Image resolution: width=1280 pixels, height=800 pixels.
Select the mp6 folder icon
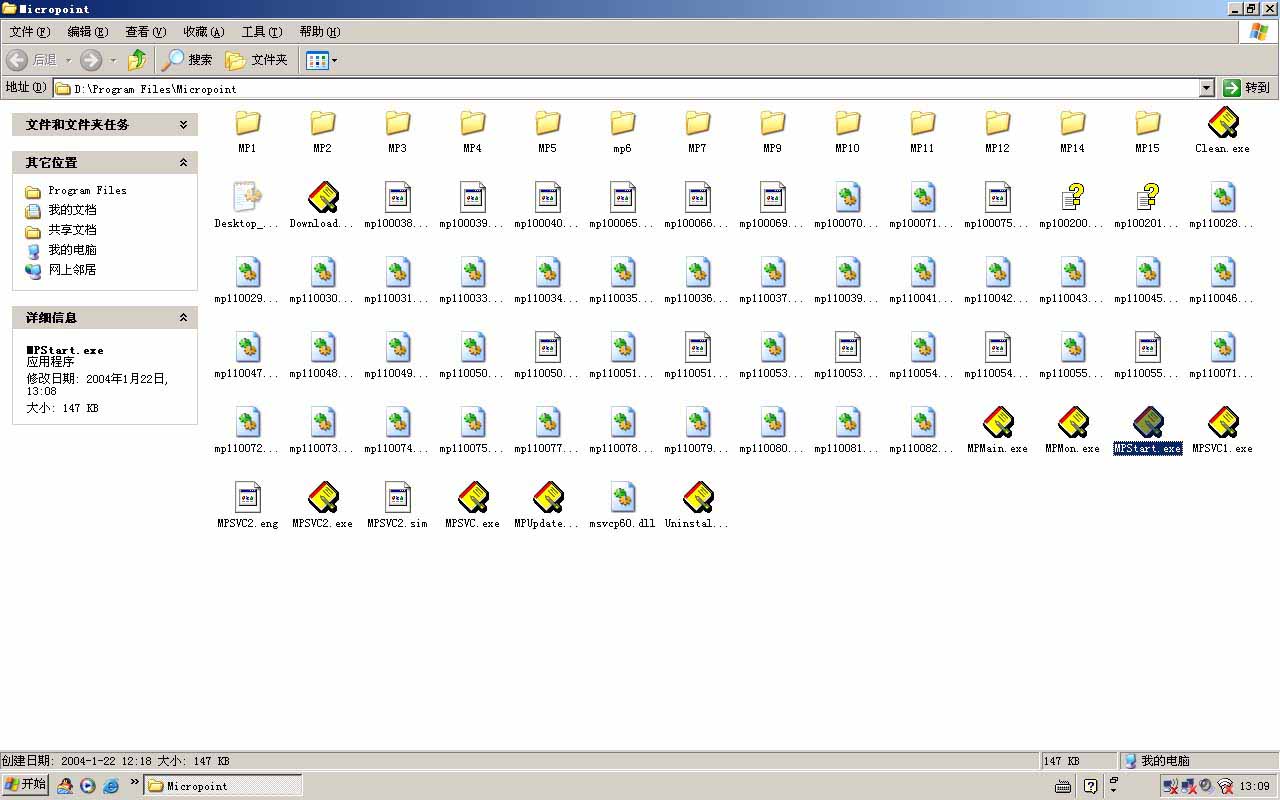click(x=622, y=123)
